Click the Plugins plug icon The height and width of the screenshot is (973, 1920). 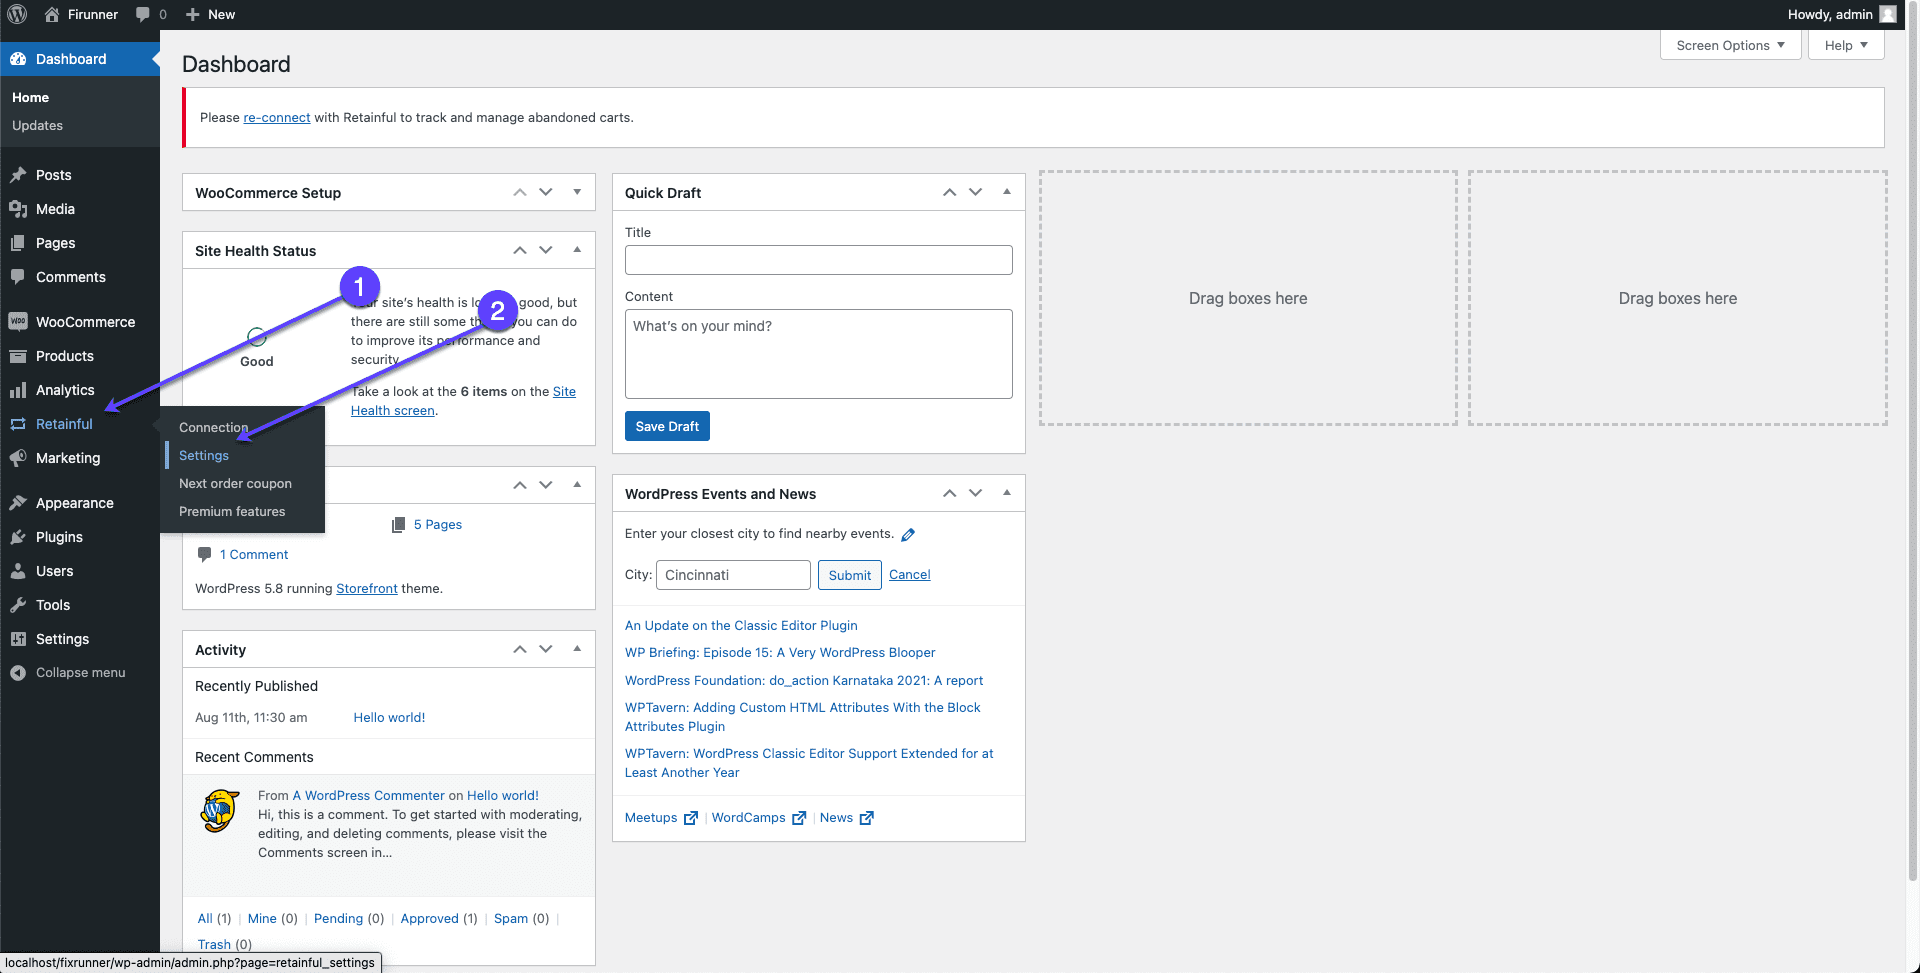18,537
